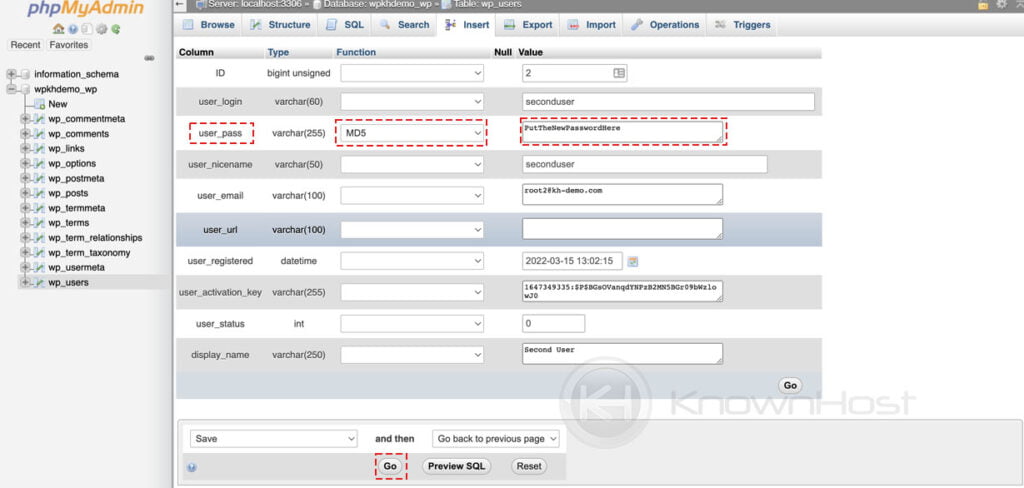The height and width of the screenshot is (488, 1024).
Task: Click the Reset button
Action: click(x=529, y=466)
